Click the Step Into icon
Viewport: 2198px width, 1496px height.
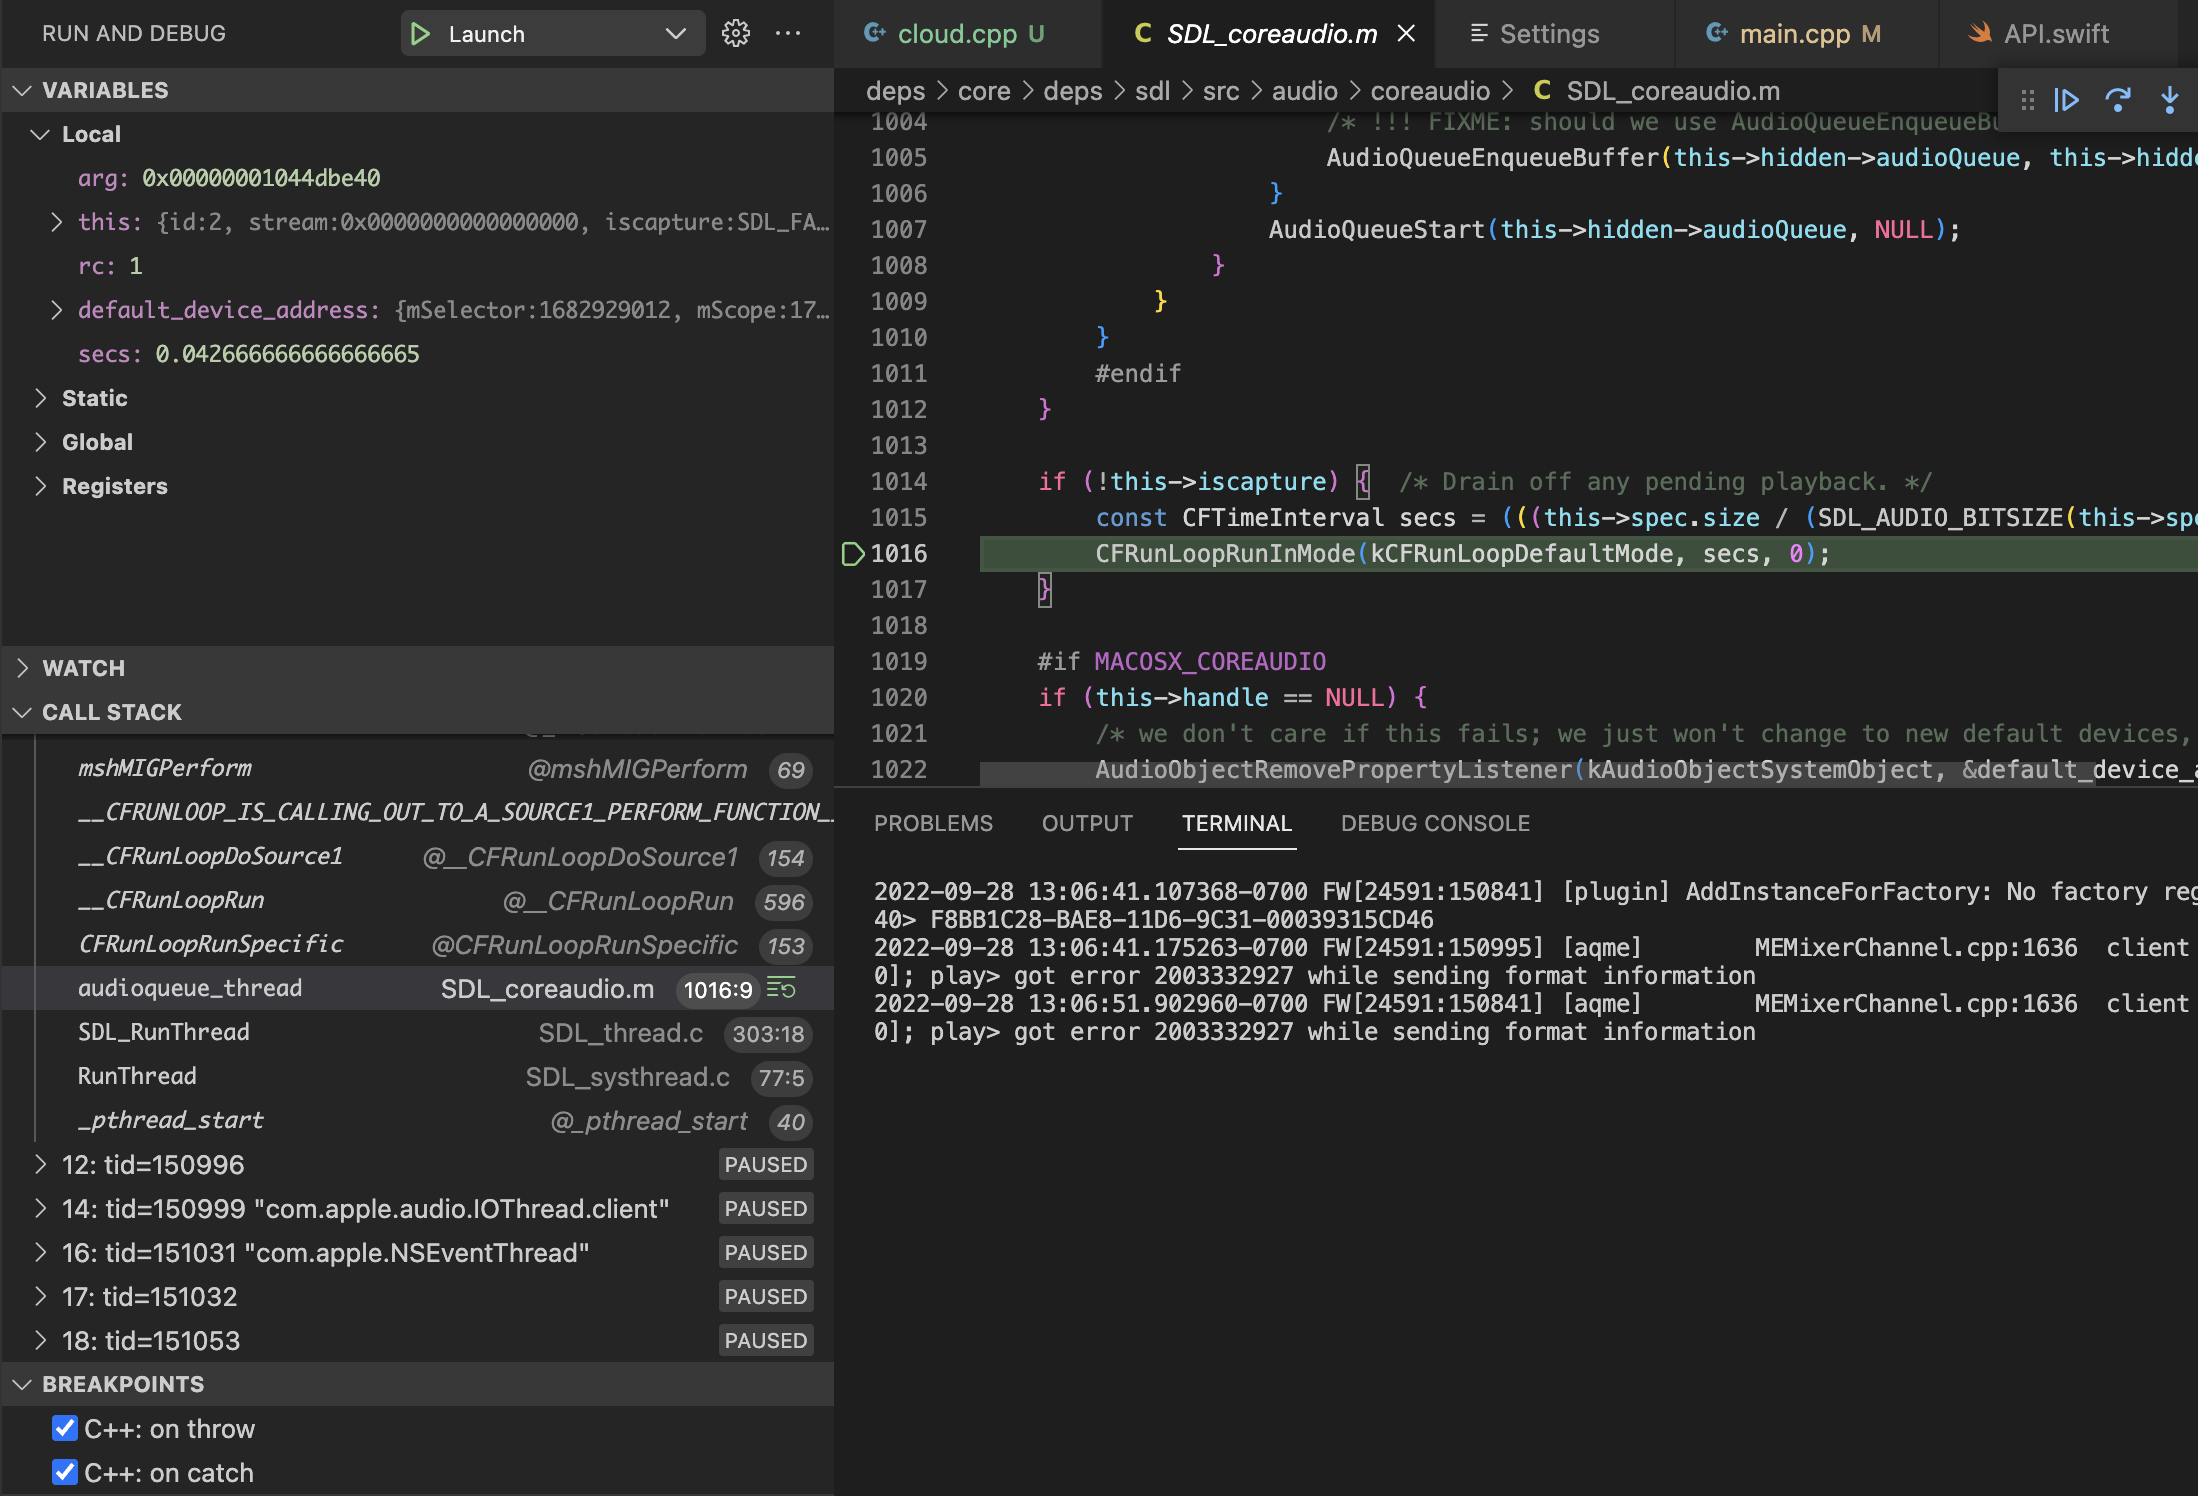tap(2170, 100)
